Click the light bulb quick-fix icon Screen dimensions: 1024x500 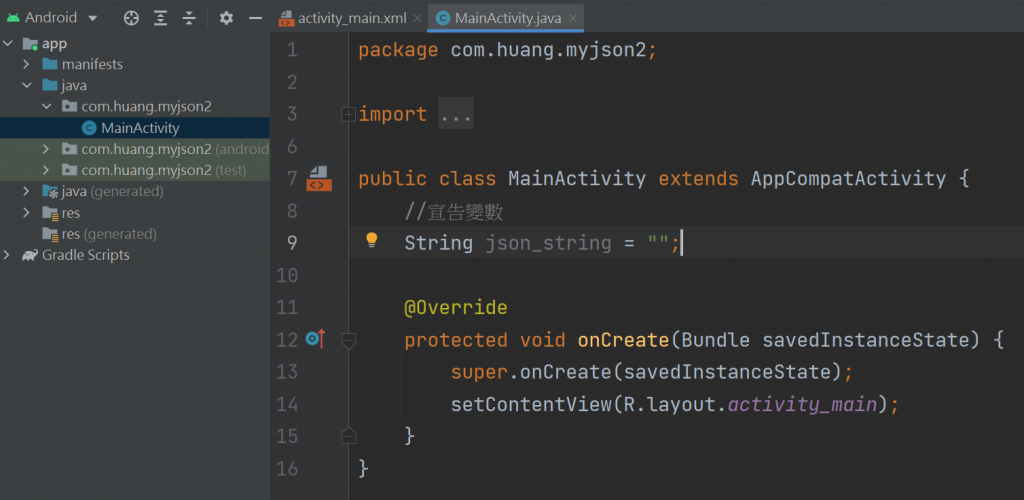point(372,241)
